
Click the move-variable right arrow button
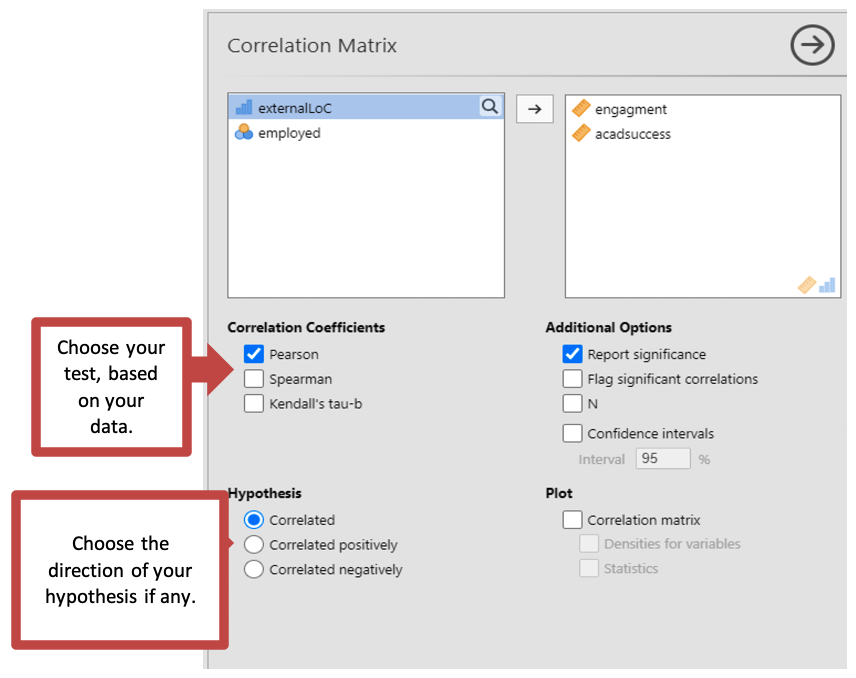[x=534, y=109]
